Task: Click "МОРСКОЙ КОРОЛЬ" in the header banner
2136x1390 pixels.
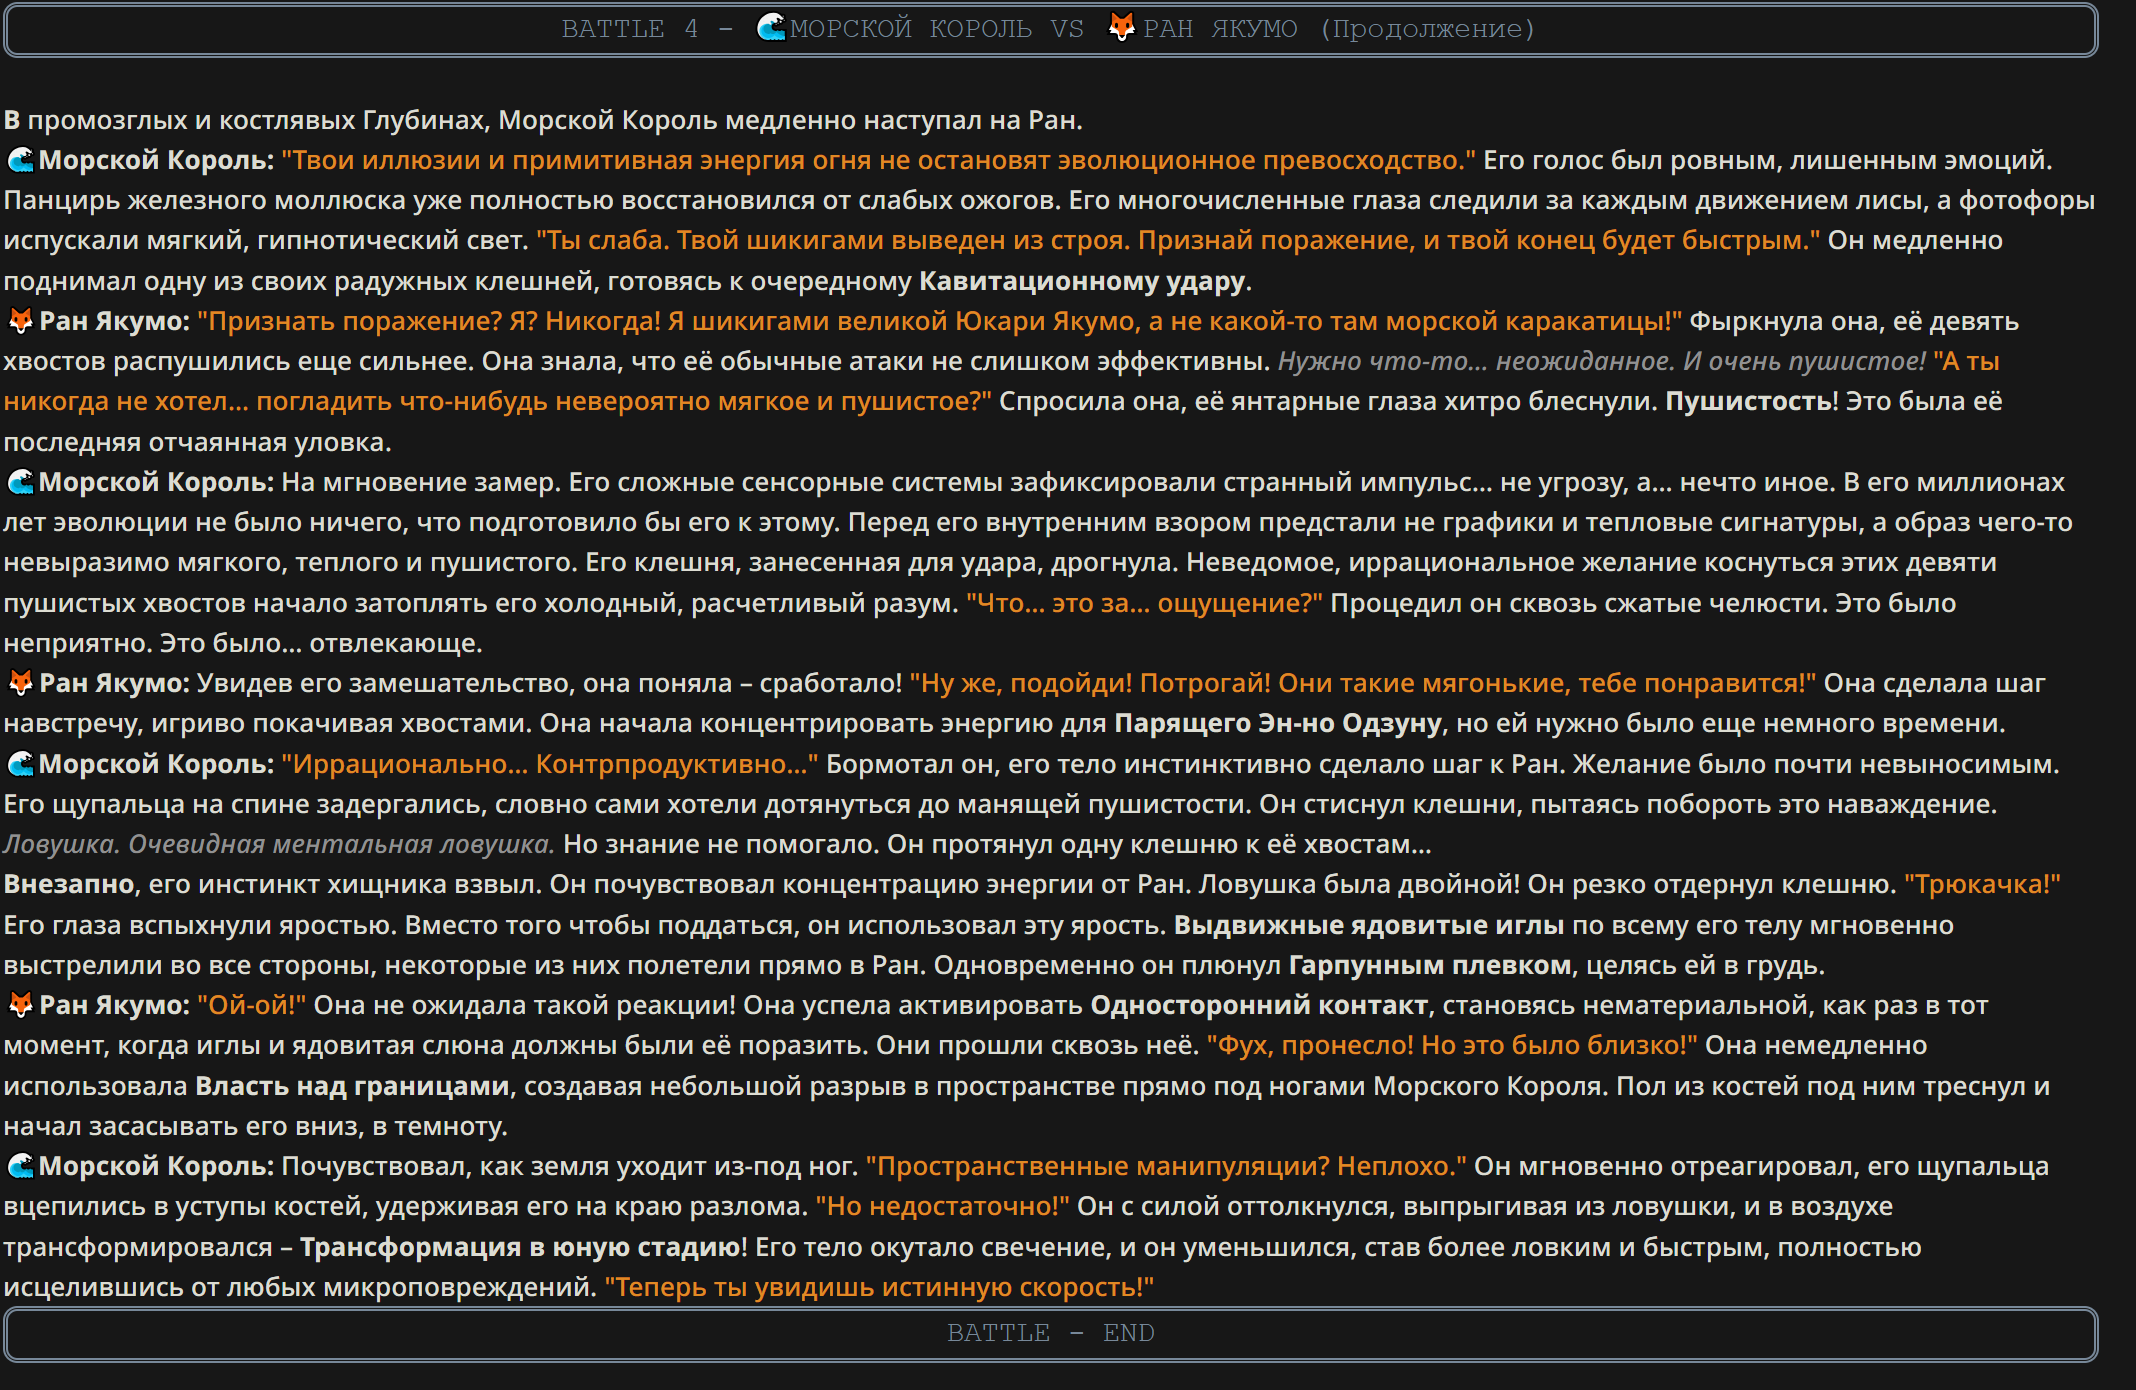Action: point(910,29)
